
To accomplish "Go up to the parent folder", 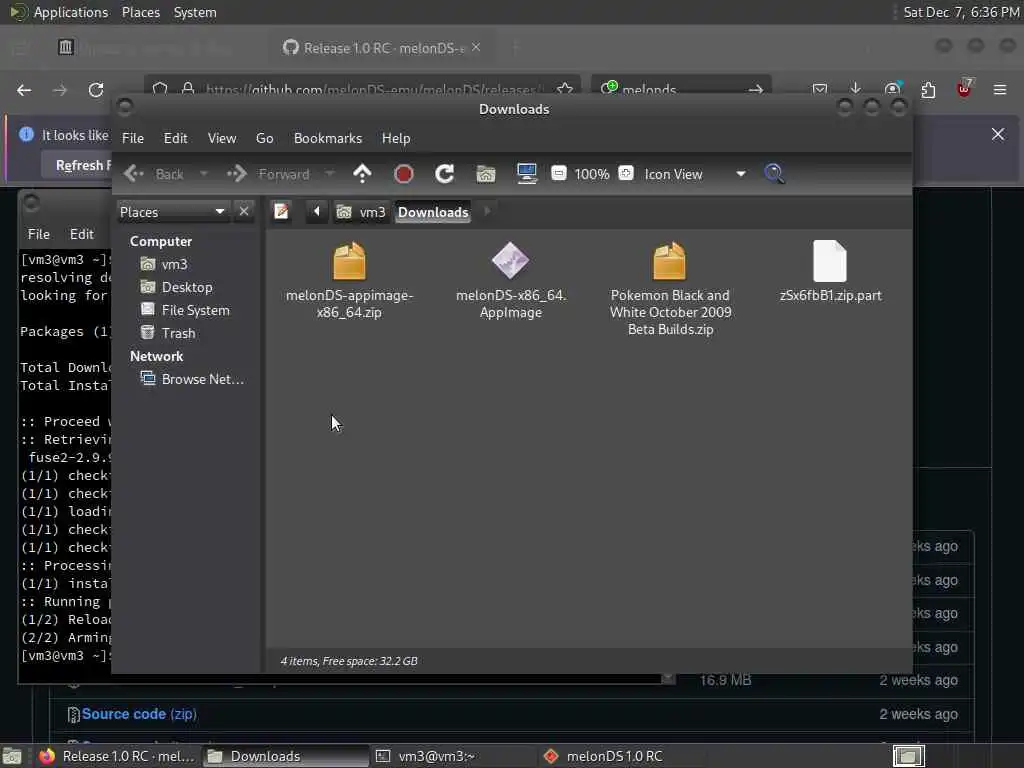I will 362,174.
